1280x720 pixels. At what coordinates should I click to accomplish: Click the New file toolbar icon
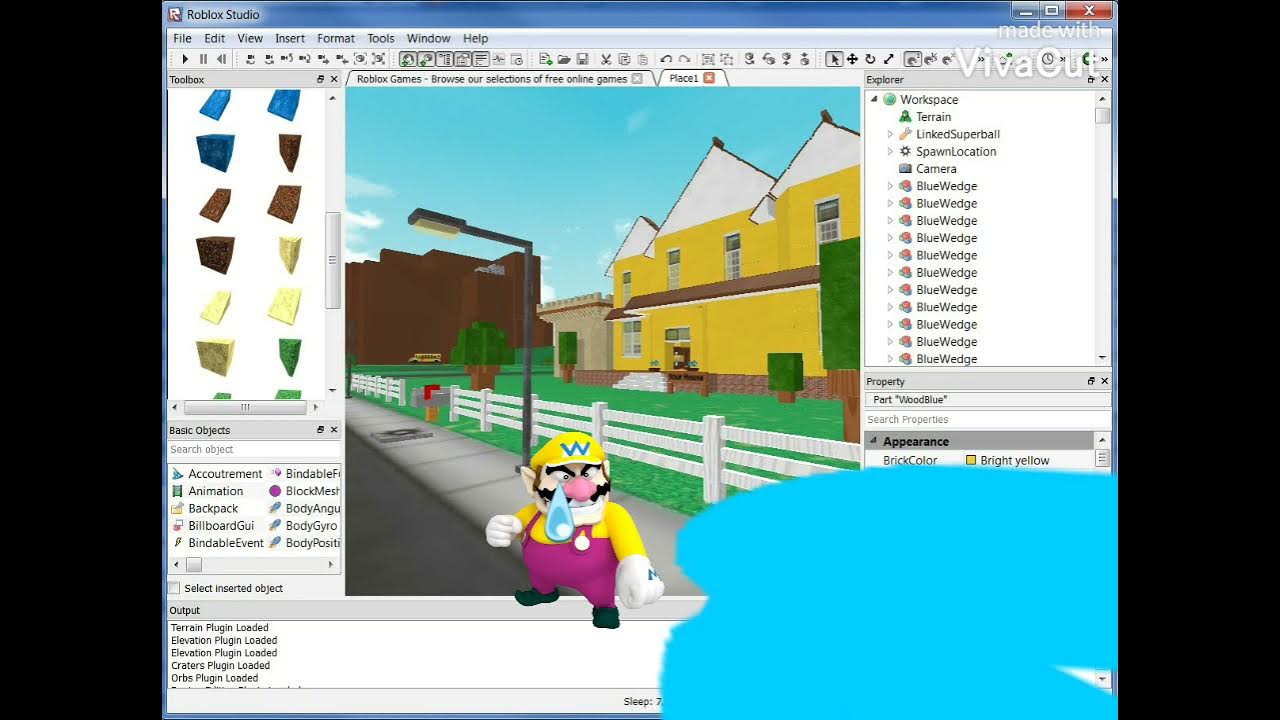tap(546, 59)
